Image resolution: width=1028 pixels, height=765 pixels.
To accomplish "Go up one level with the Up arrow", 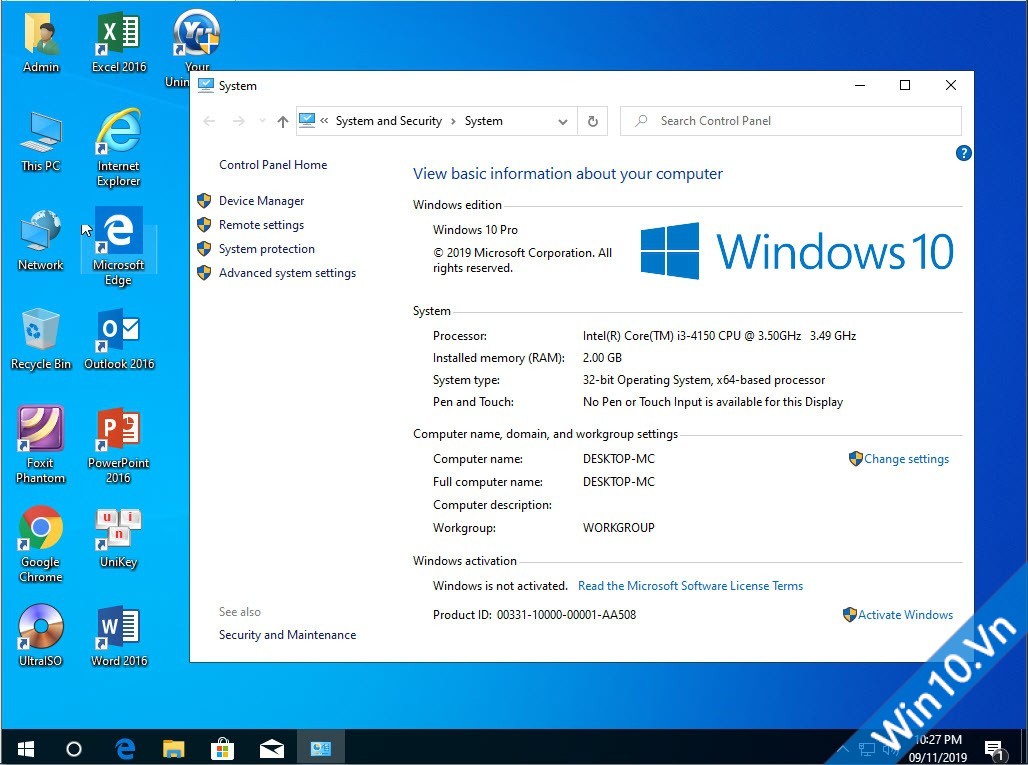I will click(283, 121).
